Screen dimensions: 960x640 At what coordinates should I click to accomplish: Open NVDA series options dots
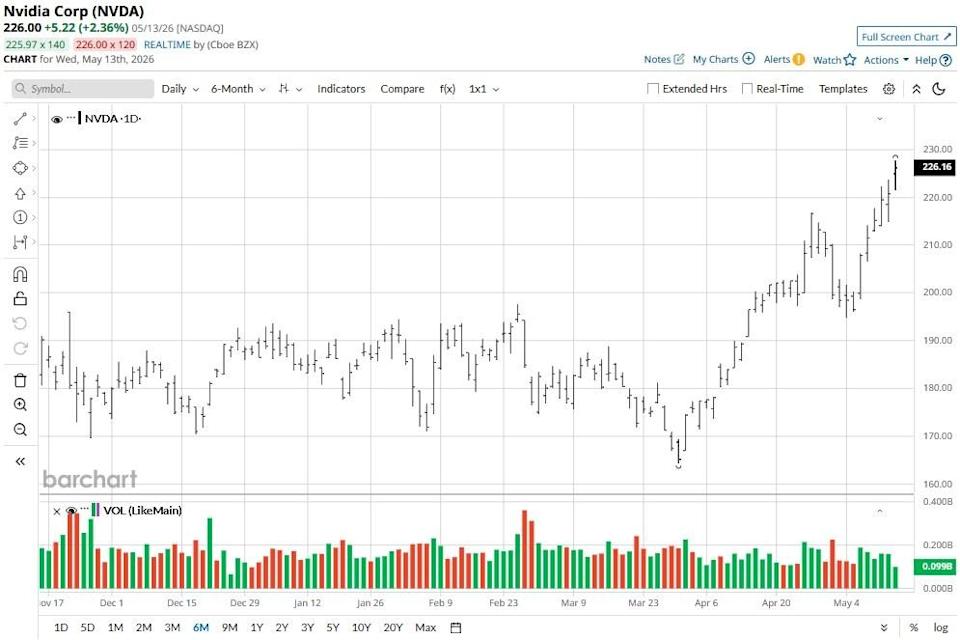coord(71,117)
